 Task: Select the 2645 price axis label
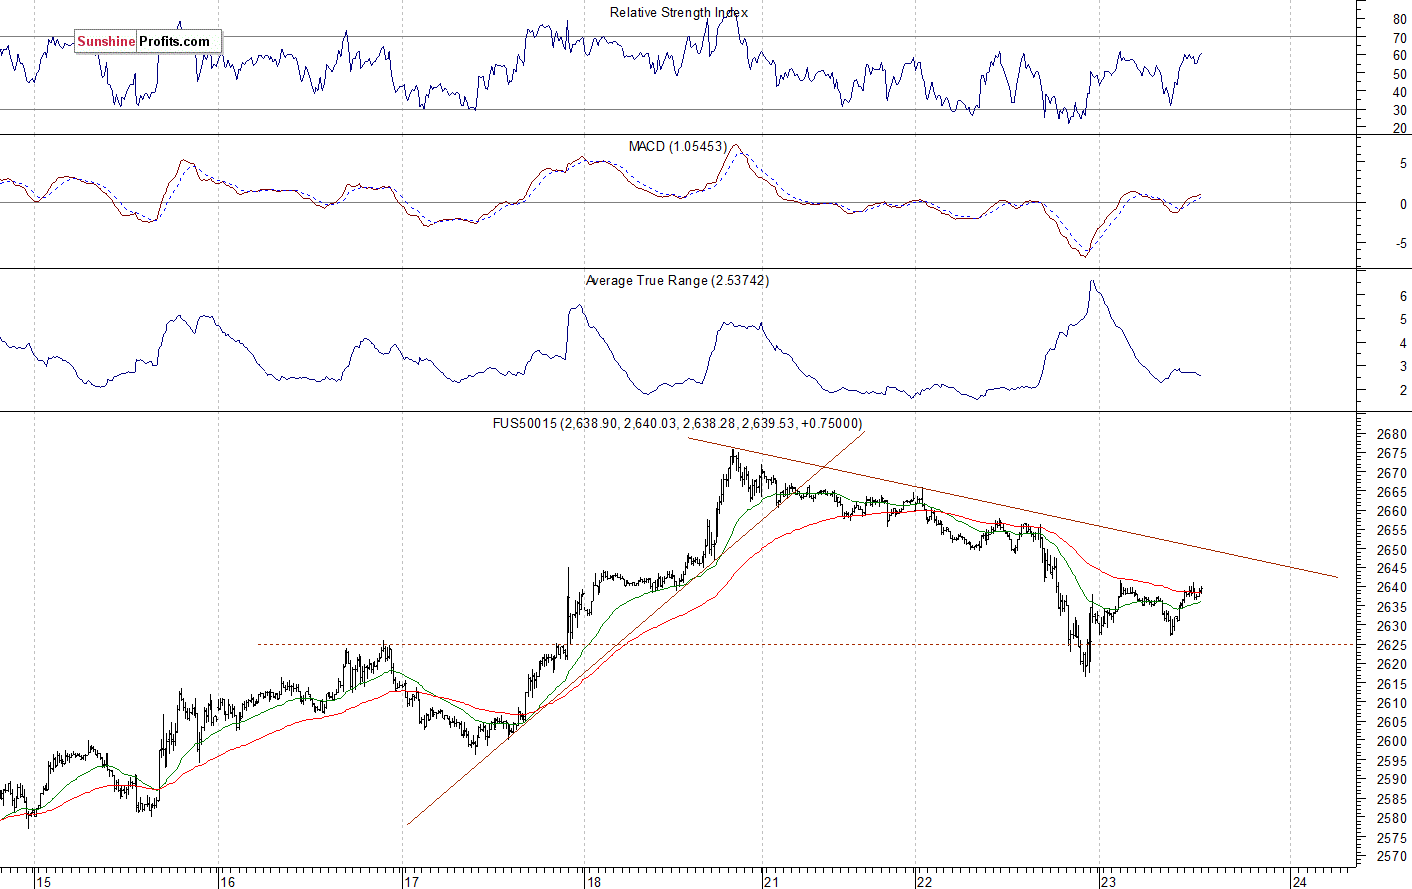point(1392,569)
